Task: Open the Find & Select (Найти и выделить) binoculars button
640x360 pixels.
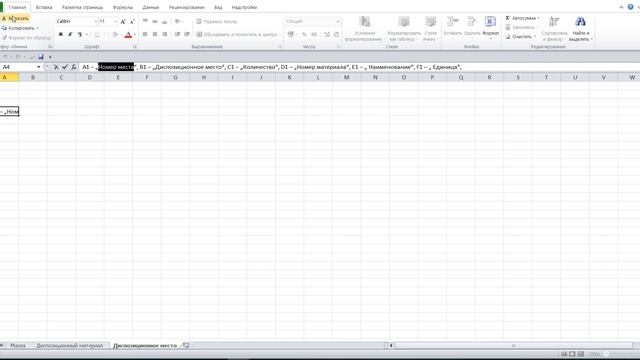Action: point(580,29)
